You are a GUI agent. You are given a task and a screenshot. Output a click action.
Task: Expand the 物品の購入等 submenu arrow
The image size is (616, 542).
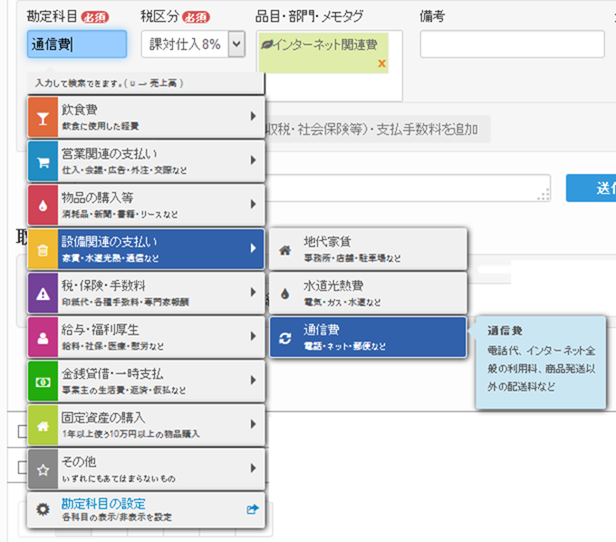[x=253, y=205]
